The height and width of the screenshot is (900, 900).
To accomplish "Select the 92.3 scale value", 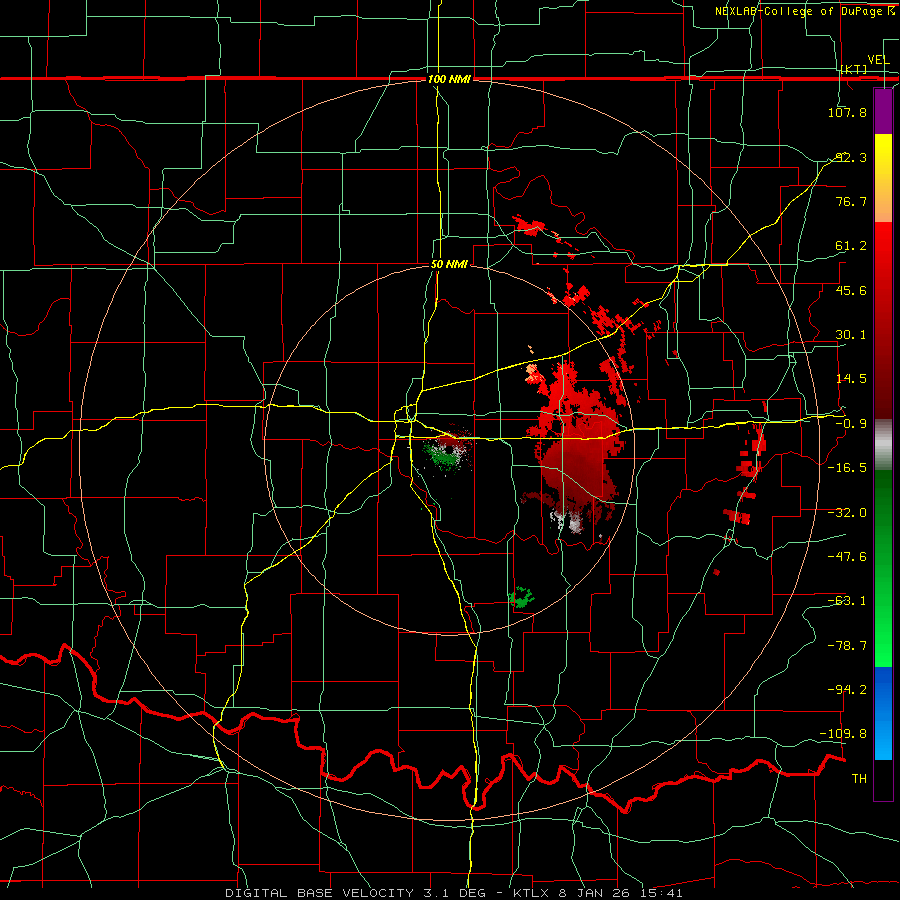I will tap(851, 157).
